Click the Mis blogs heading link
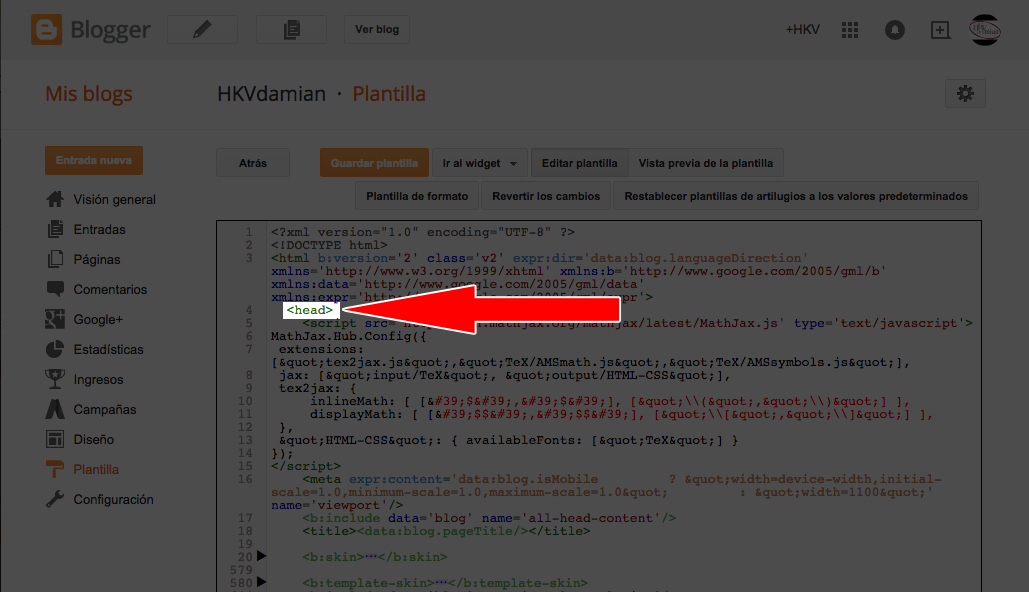The image size is (1029, 592). (x=89, y=94)
